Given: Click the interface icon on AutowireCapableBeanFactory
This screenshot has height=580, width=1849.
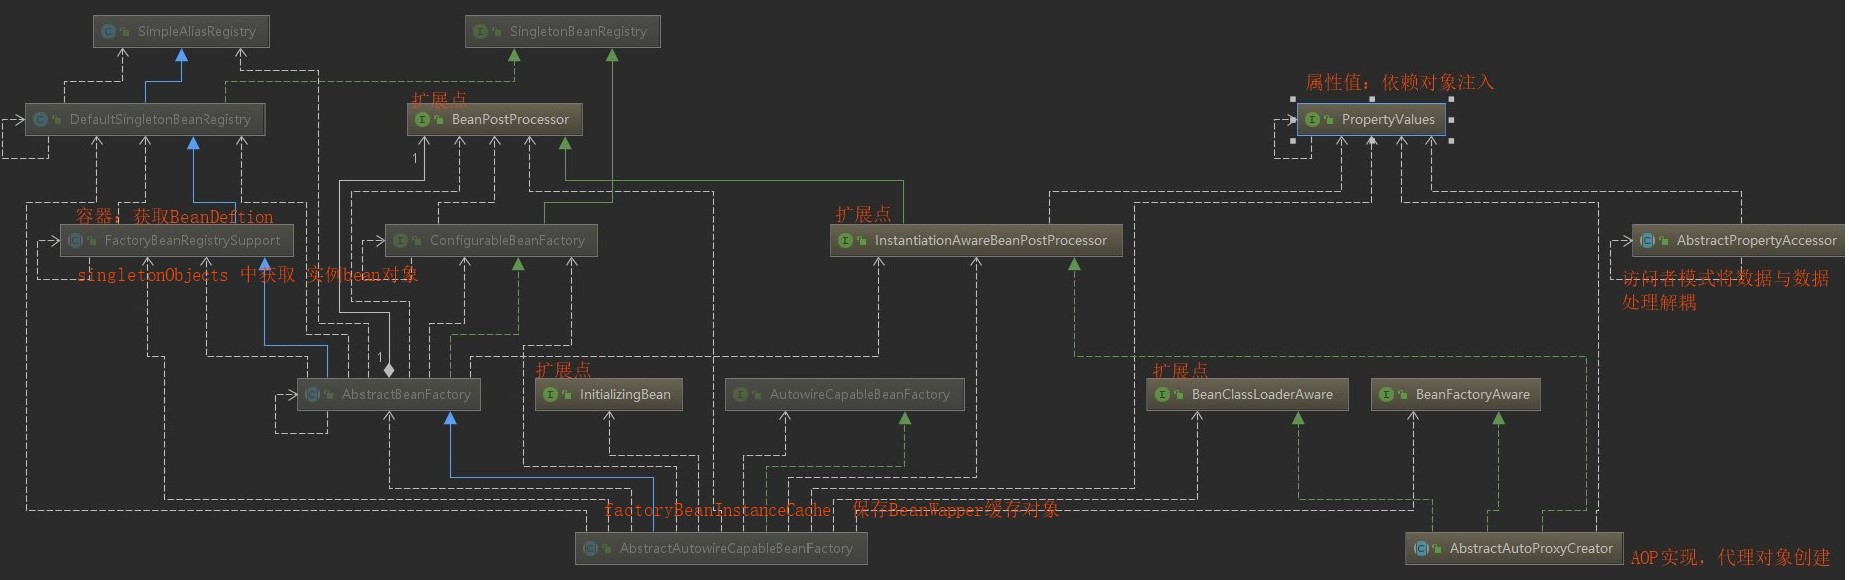Looking at the screenshot, I should 740,394.
